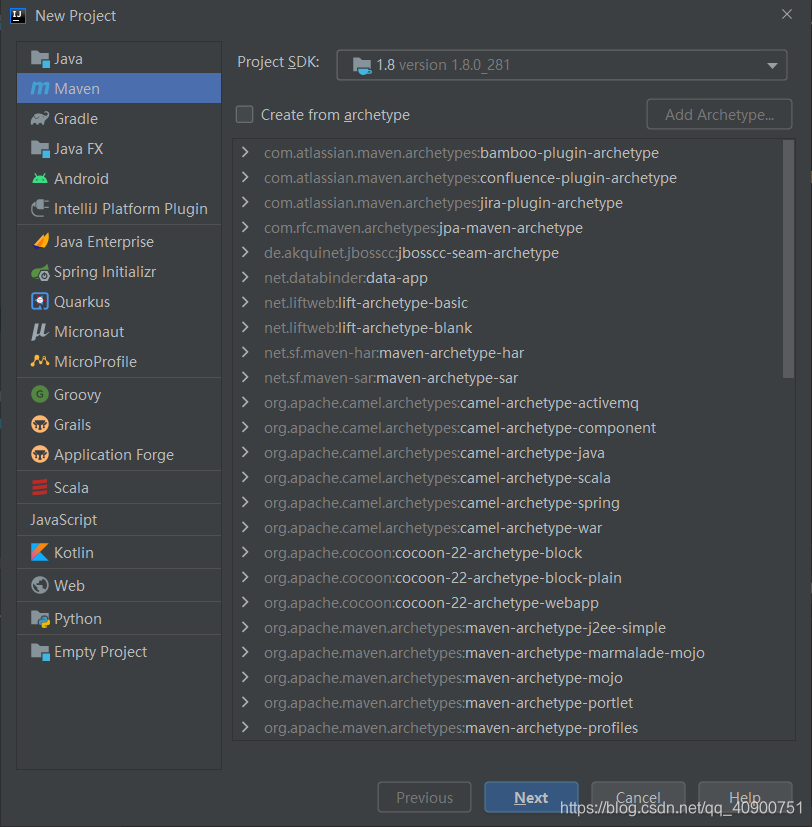Select camel-archetype-component row
The height and width of the screenshot is (827, 812).
click(x=508, y=428)
